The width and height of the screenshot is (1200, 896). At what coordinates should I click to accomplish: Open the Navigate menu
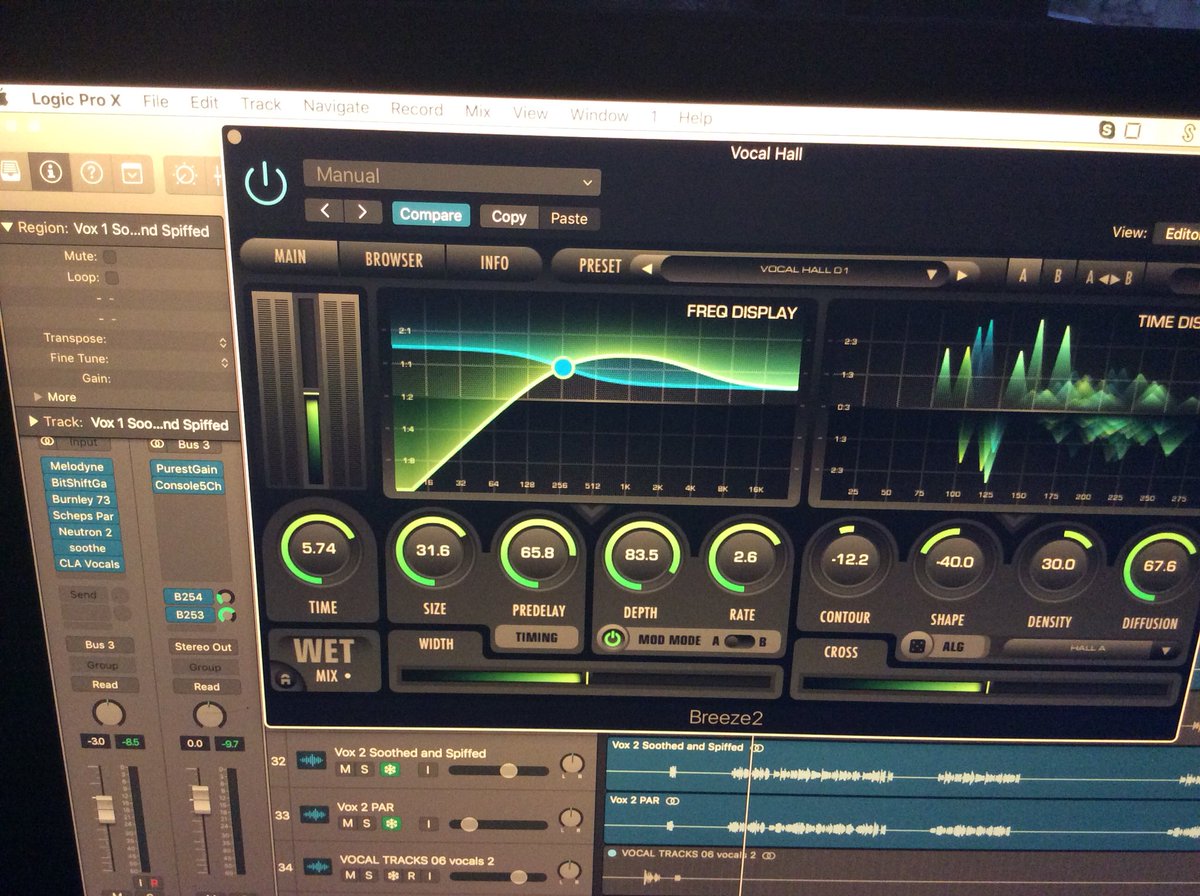coord(336,106)
